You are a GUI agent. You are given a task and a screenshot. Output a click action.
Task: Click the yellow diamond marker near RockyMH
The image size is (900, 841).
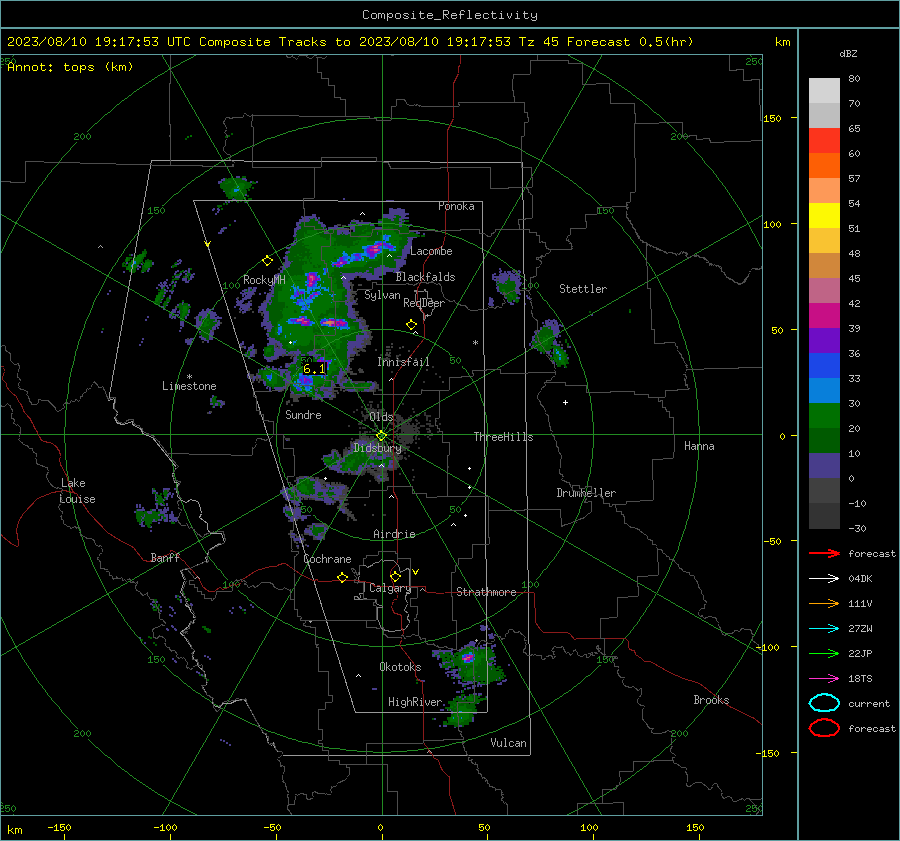click(x=267, y=261)
